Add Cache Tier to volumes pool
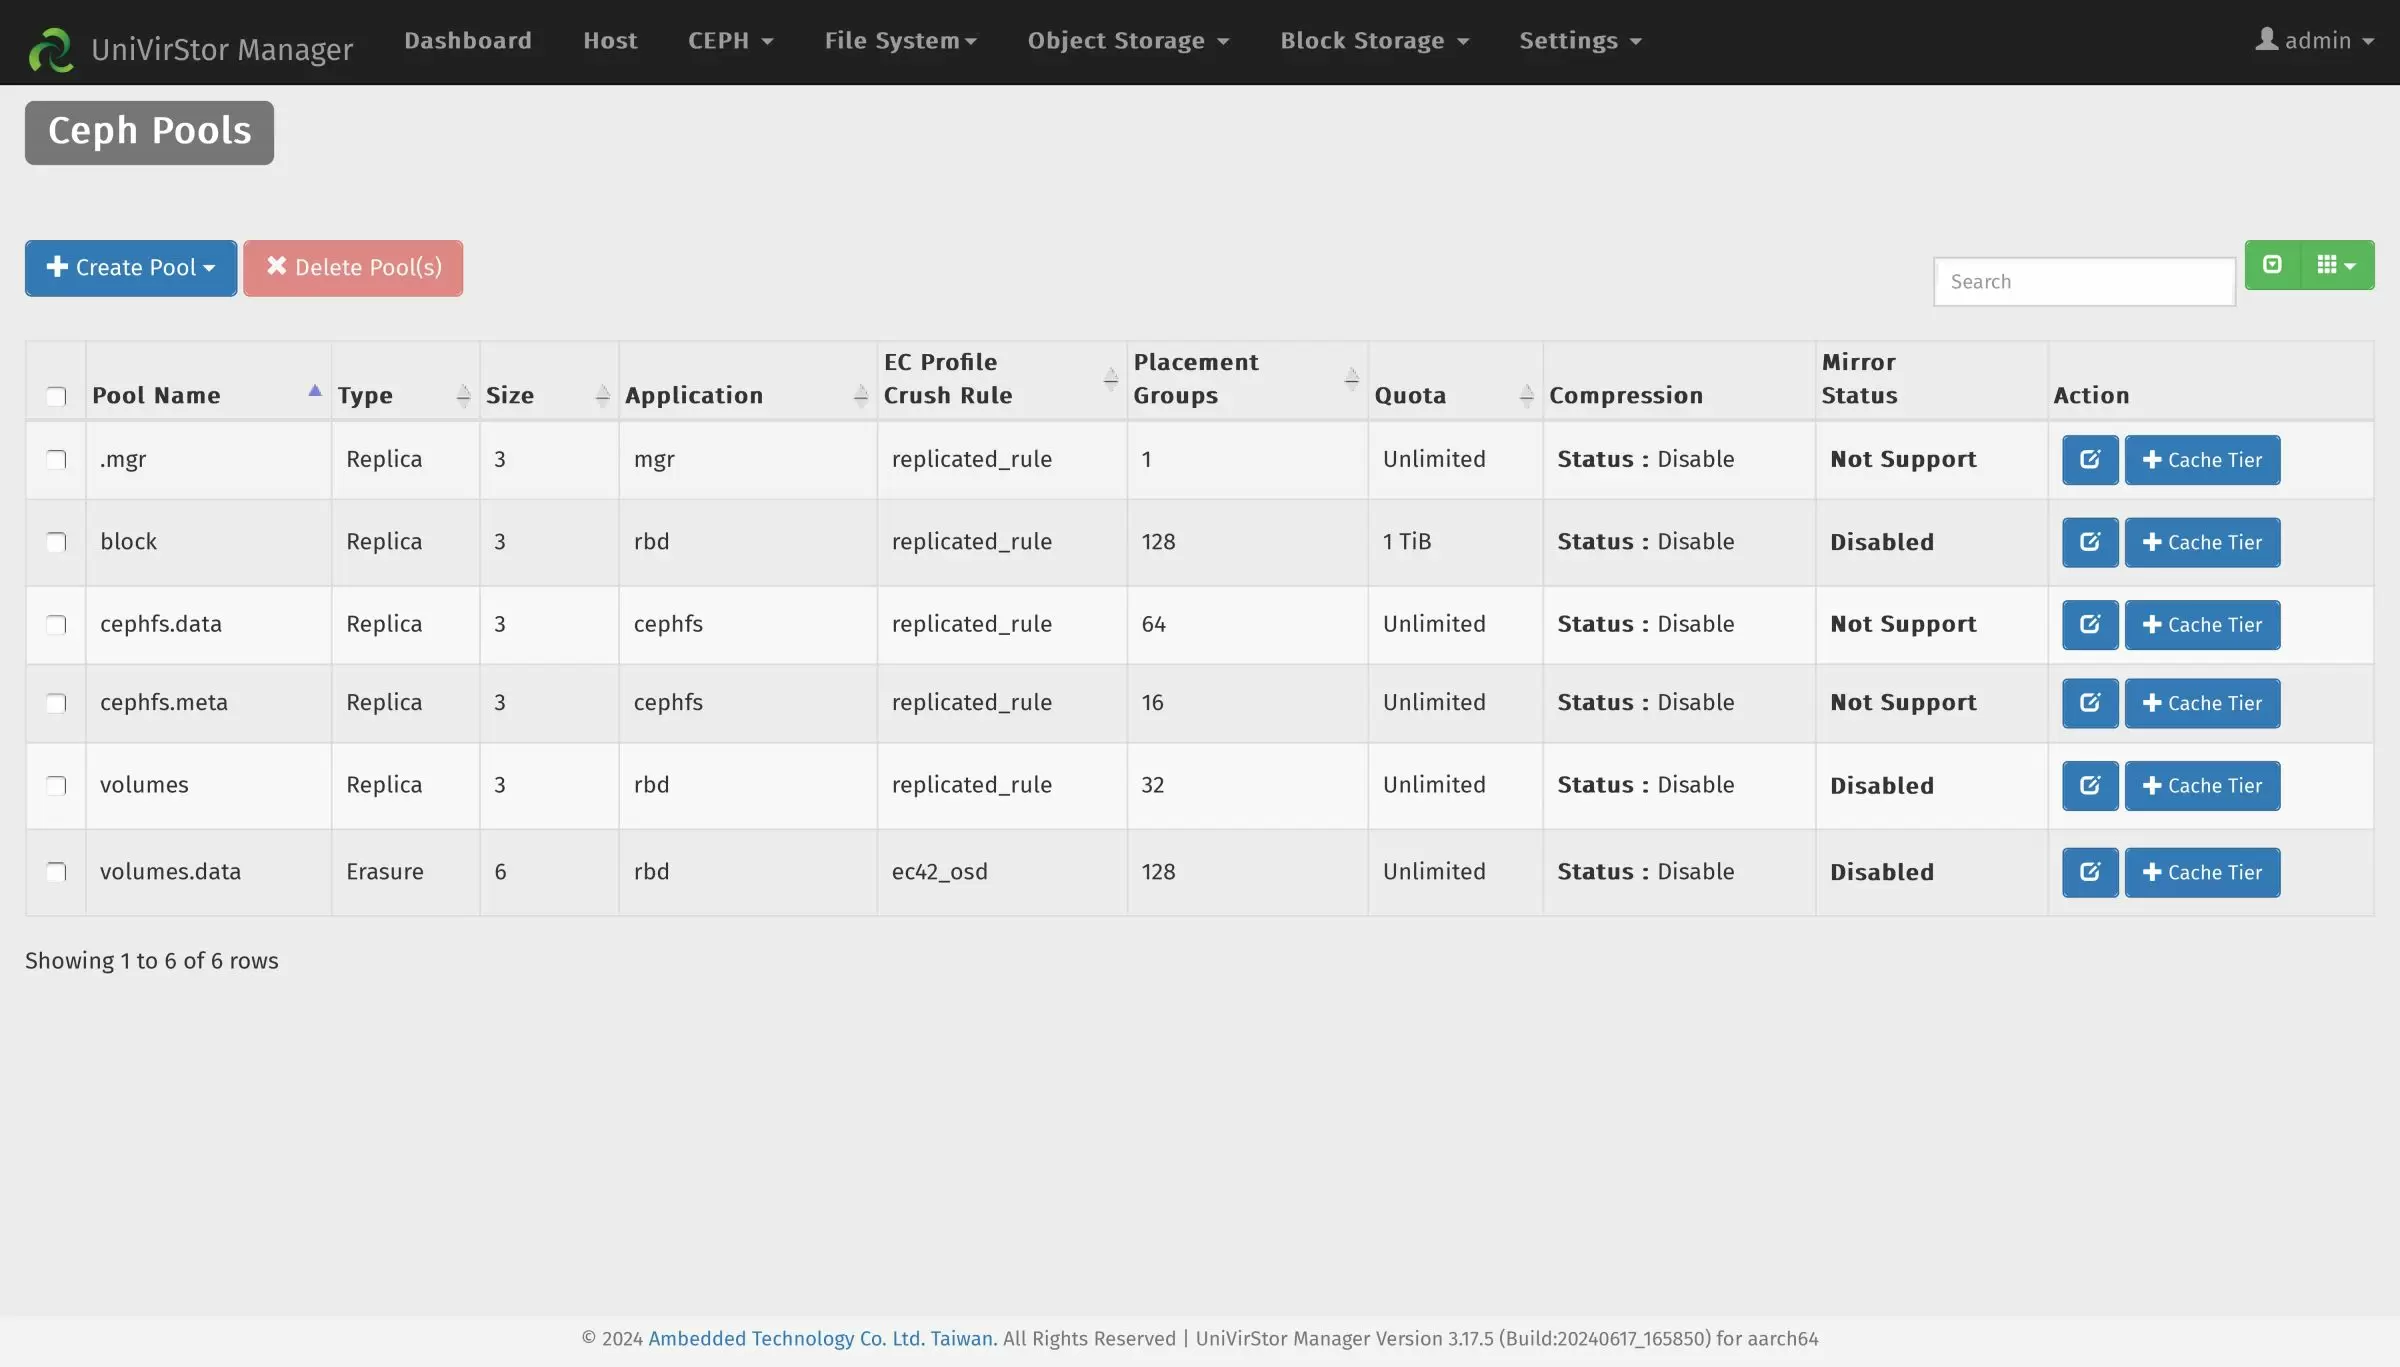The width and height of the screenshot is (2400, 1367). 2201,786
